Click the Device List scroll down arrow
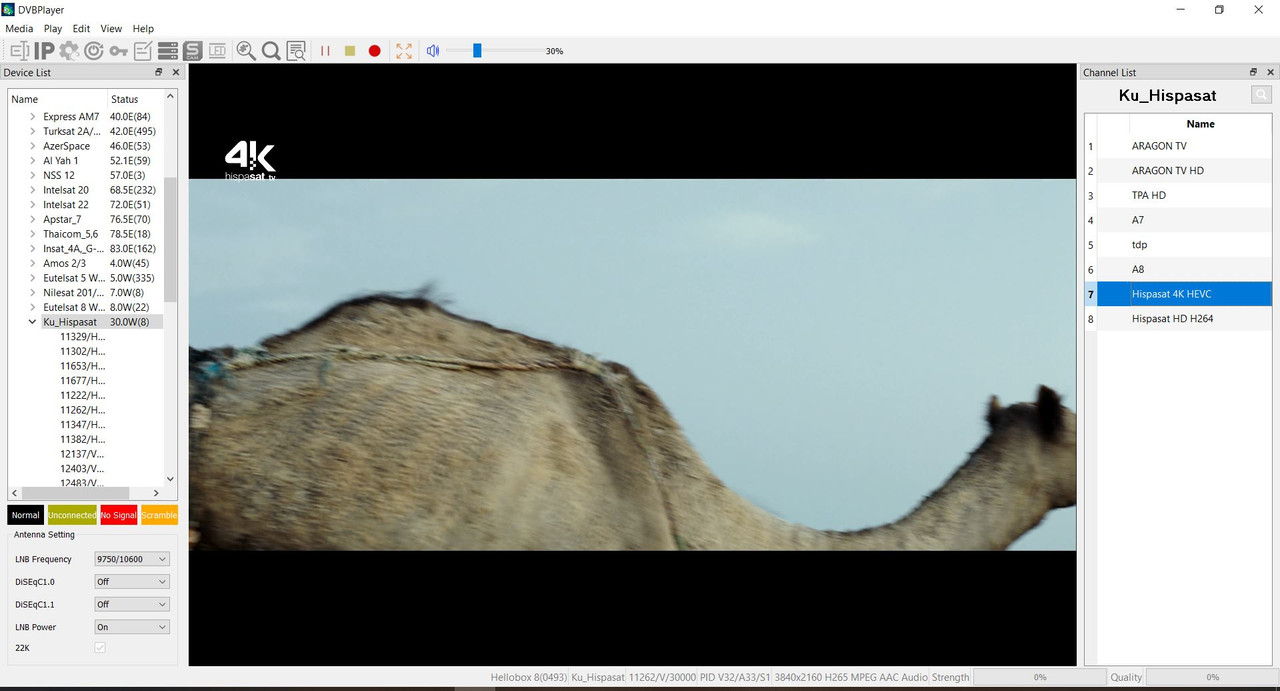Screen dimensions: 1280x691 click(x=170, y=479)
